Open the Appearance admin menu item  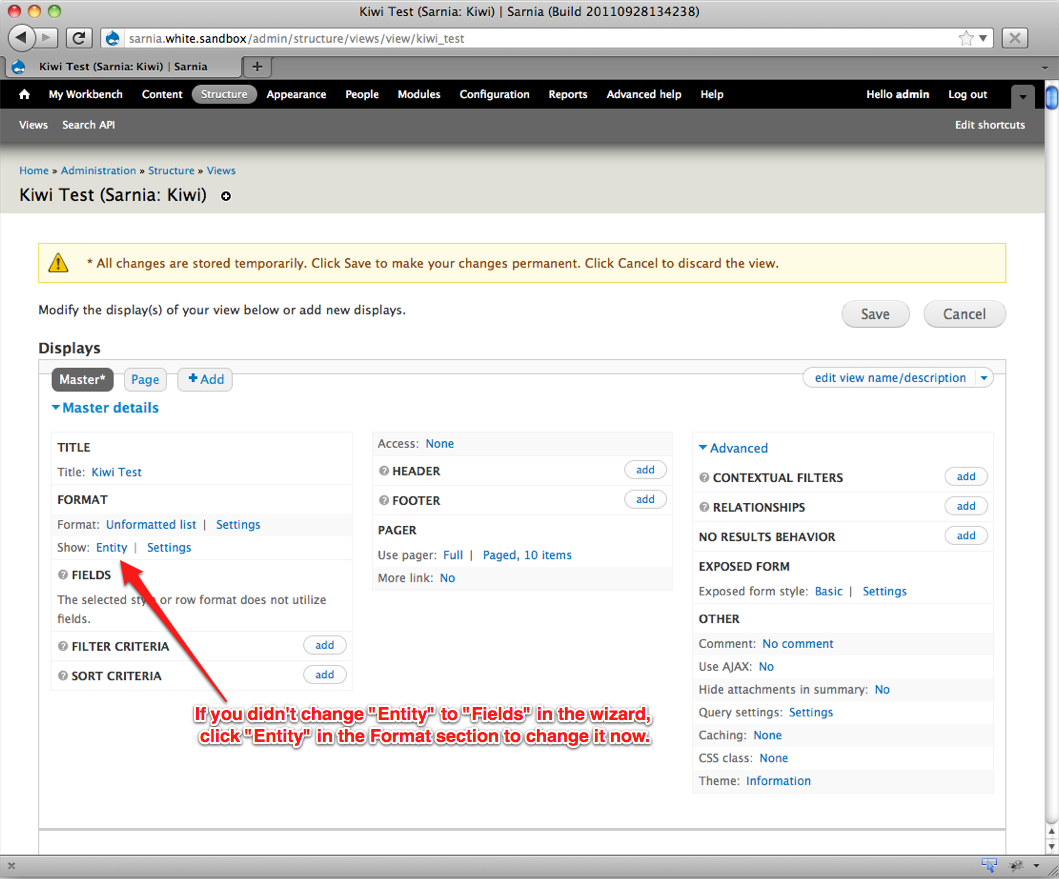[x=296, y=95]
